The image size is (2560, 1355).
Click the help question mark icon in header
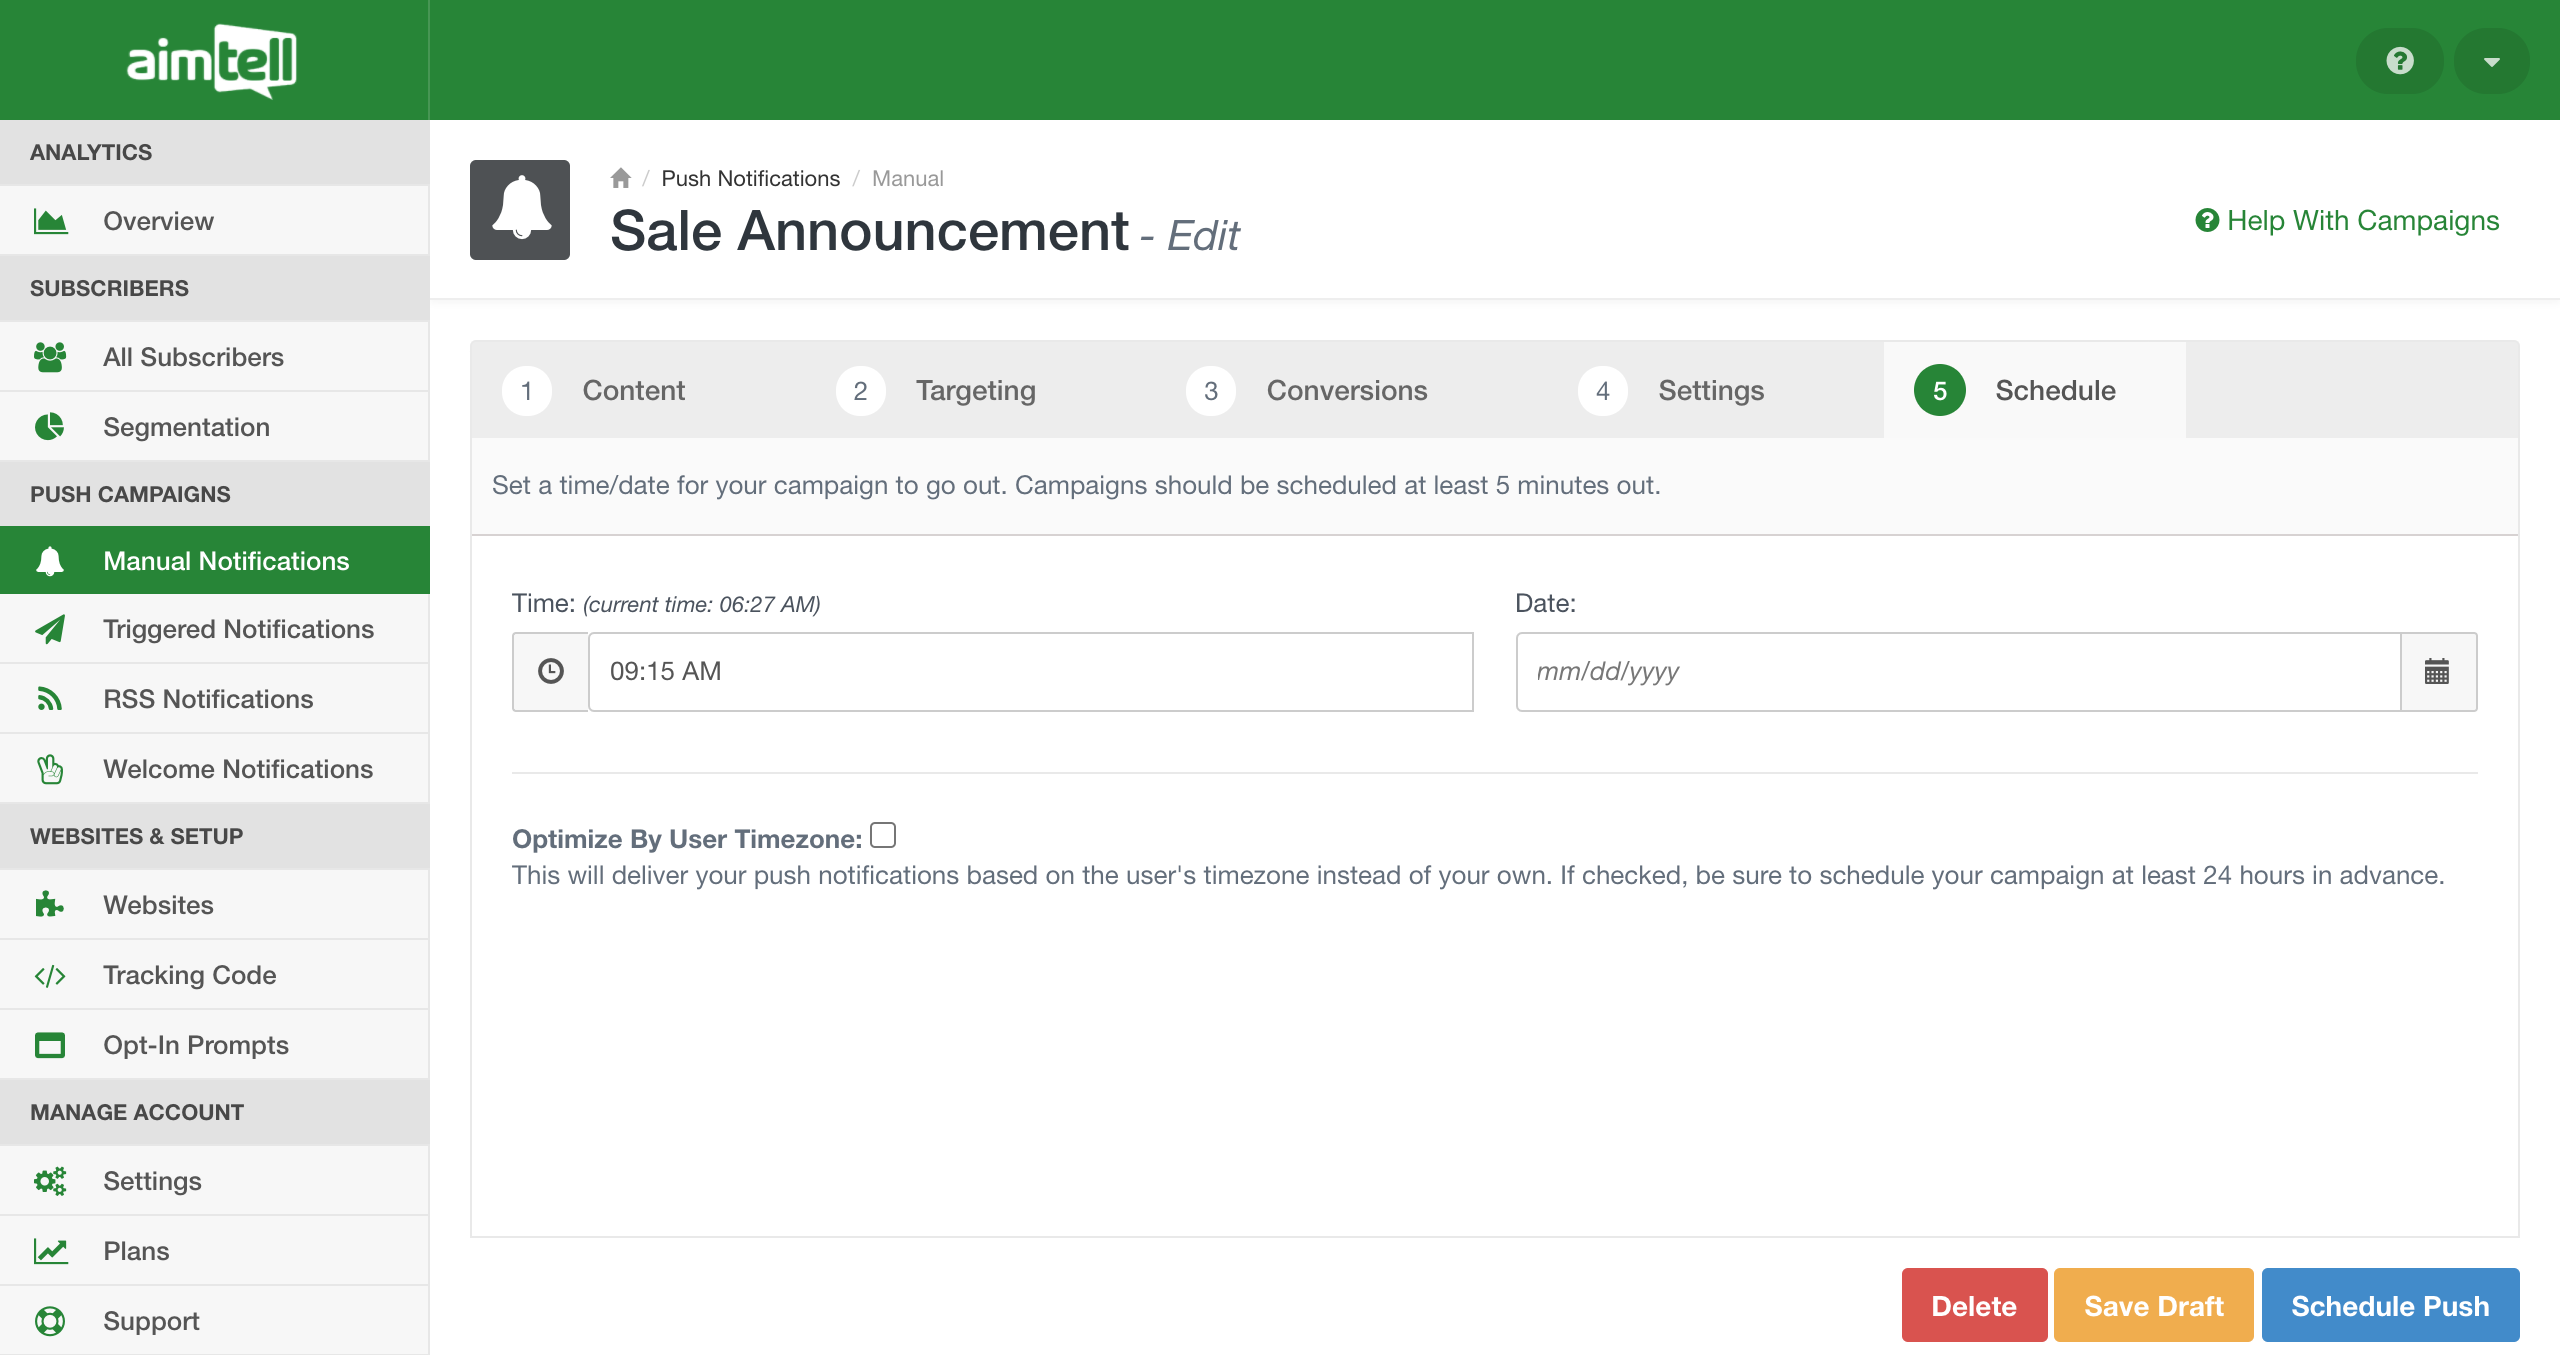click(2399, 61)
